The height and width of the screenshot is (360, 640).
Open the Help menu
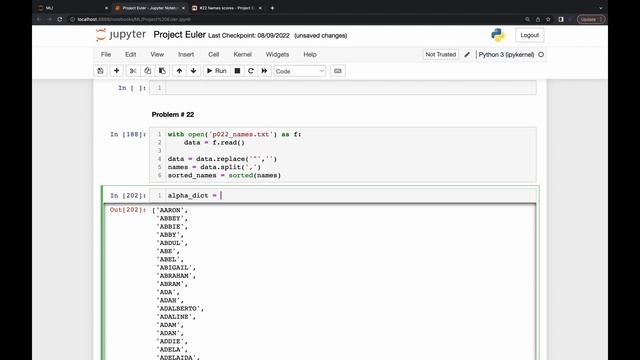tap(310, 54)
